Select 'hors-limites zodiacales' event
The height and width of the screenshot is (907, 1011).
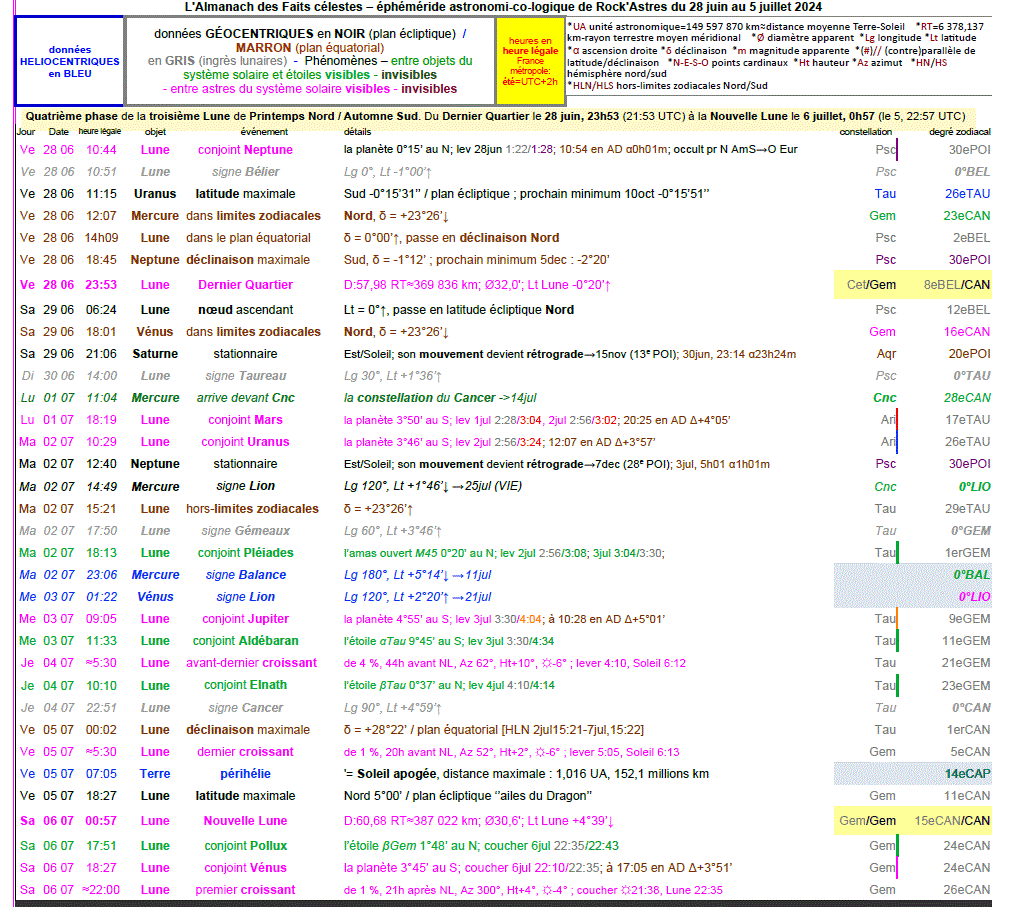click(x=252, y=509)
